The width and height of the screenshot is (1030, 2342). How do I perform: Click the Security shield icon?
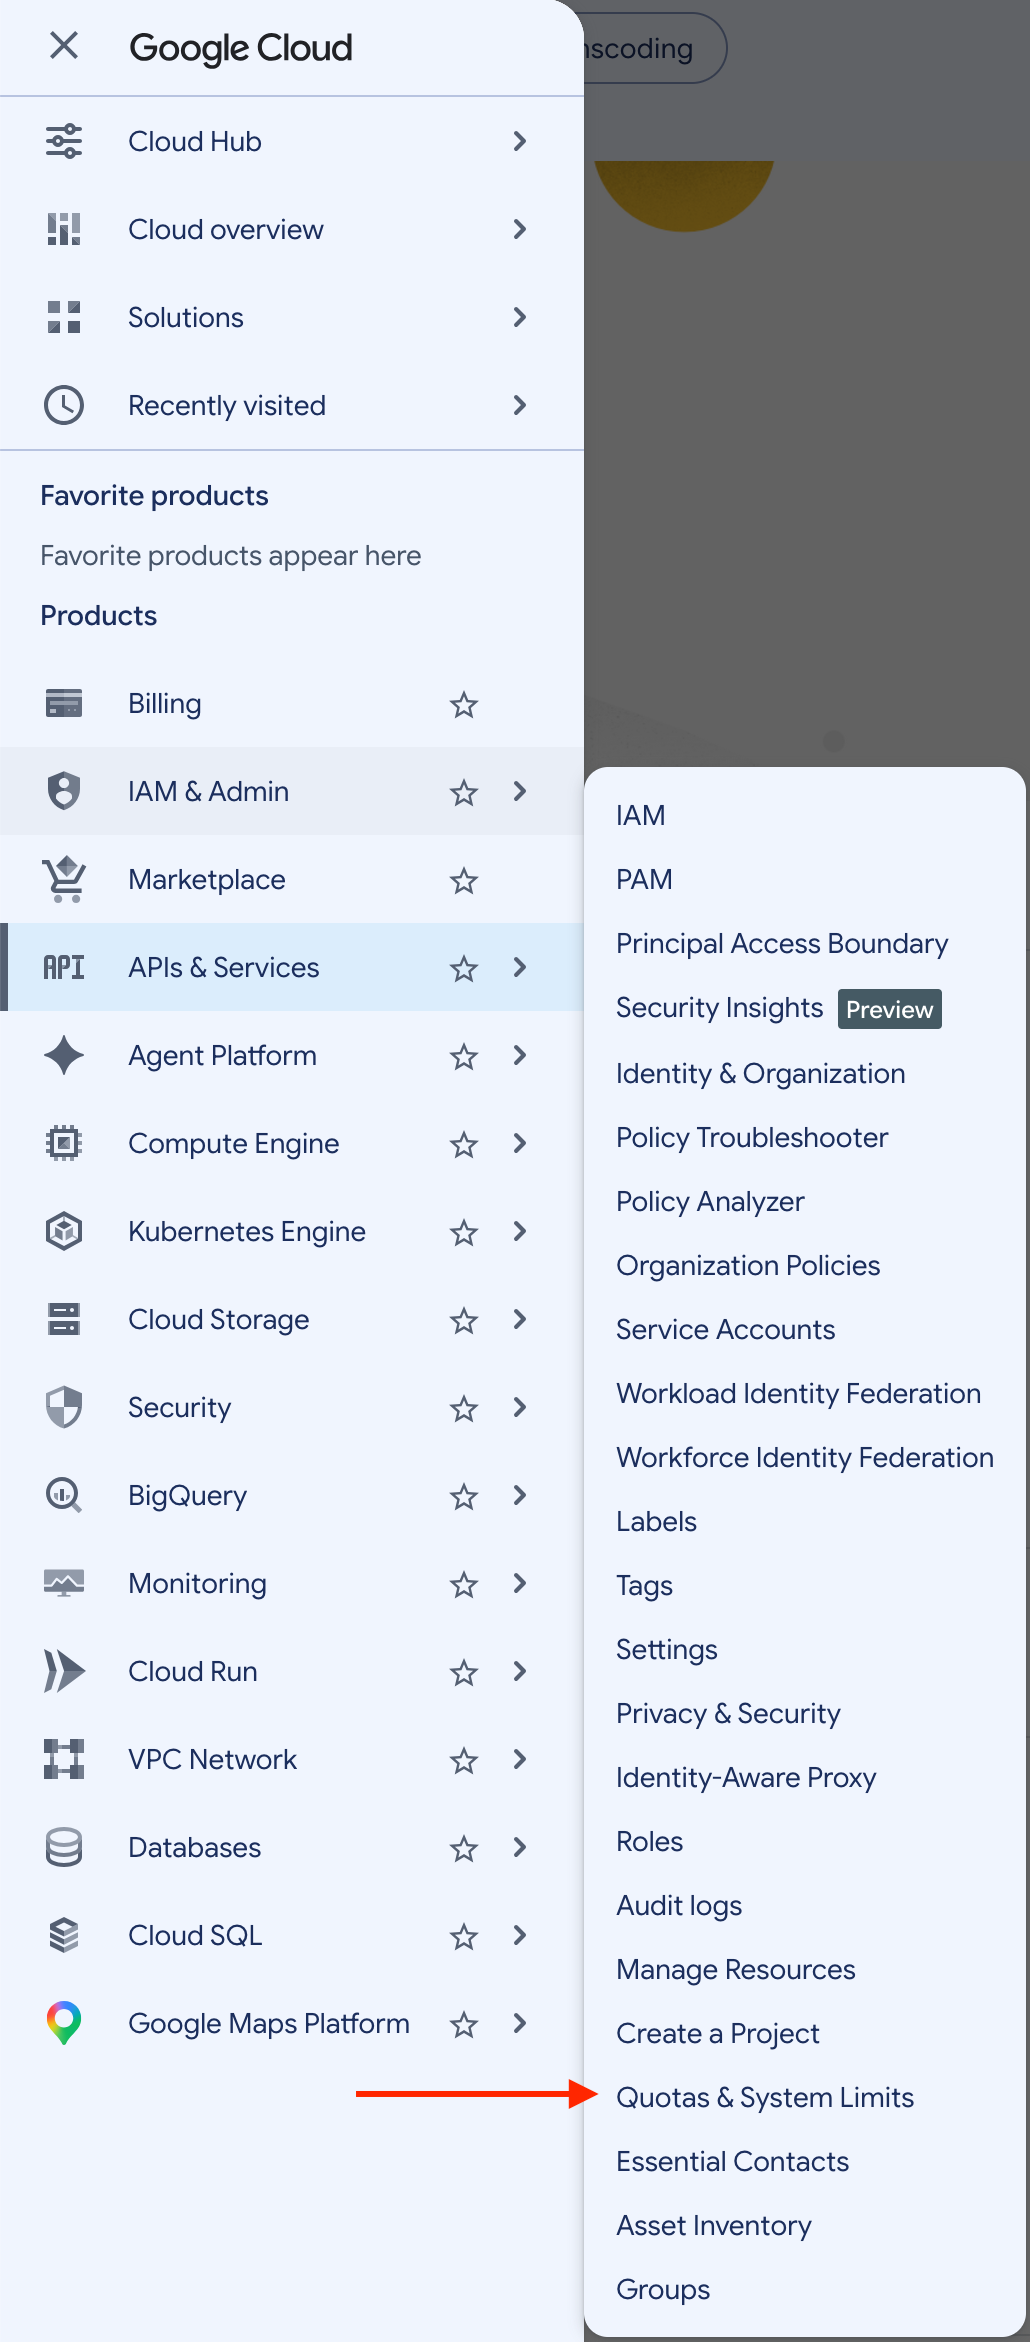64,1407
